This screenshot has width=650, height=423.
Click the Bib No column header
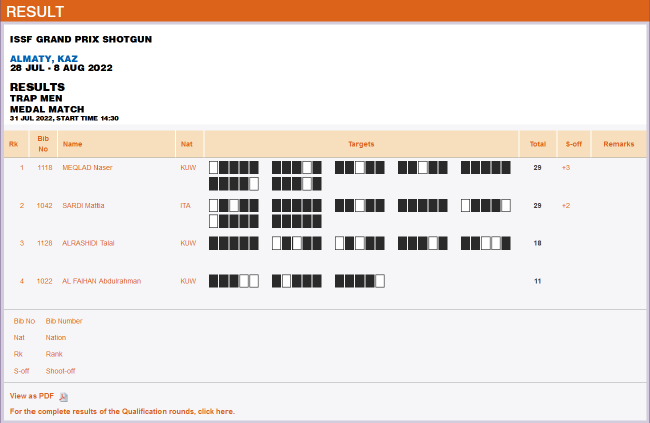pyautogui.click(x=43, y=144)
